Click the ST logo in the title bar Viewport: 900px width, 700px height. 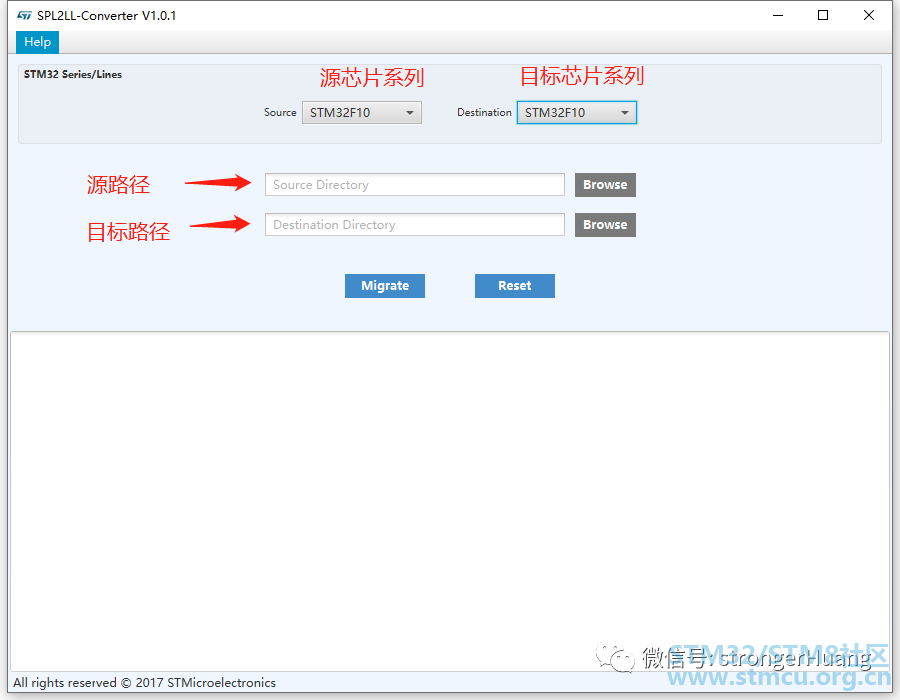pos(24,16)
